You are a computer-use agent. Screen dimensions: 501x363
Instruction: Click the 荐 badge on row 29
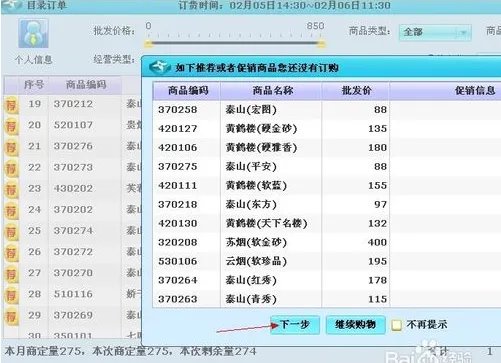coord(11,317)
